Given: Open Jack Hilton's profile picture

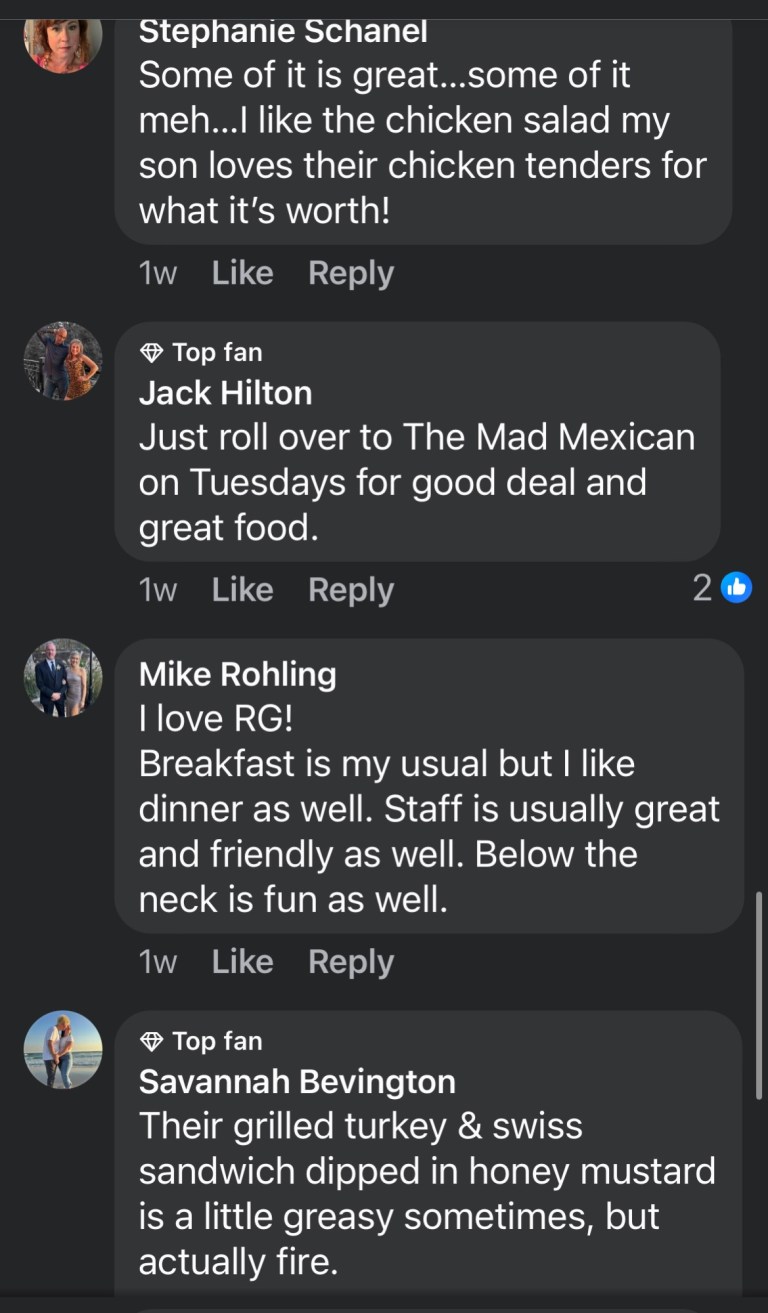Looking at the screenshot, I should pyautogui.click(x=62, y=361).
